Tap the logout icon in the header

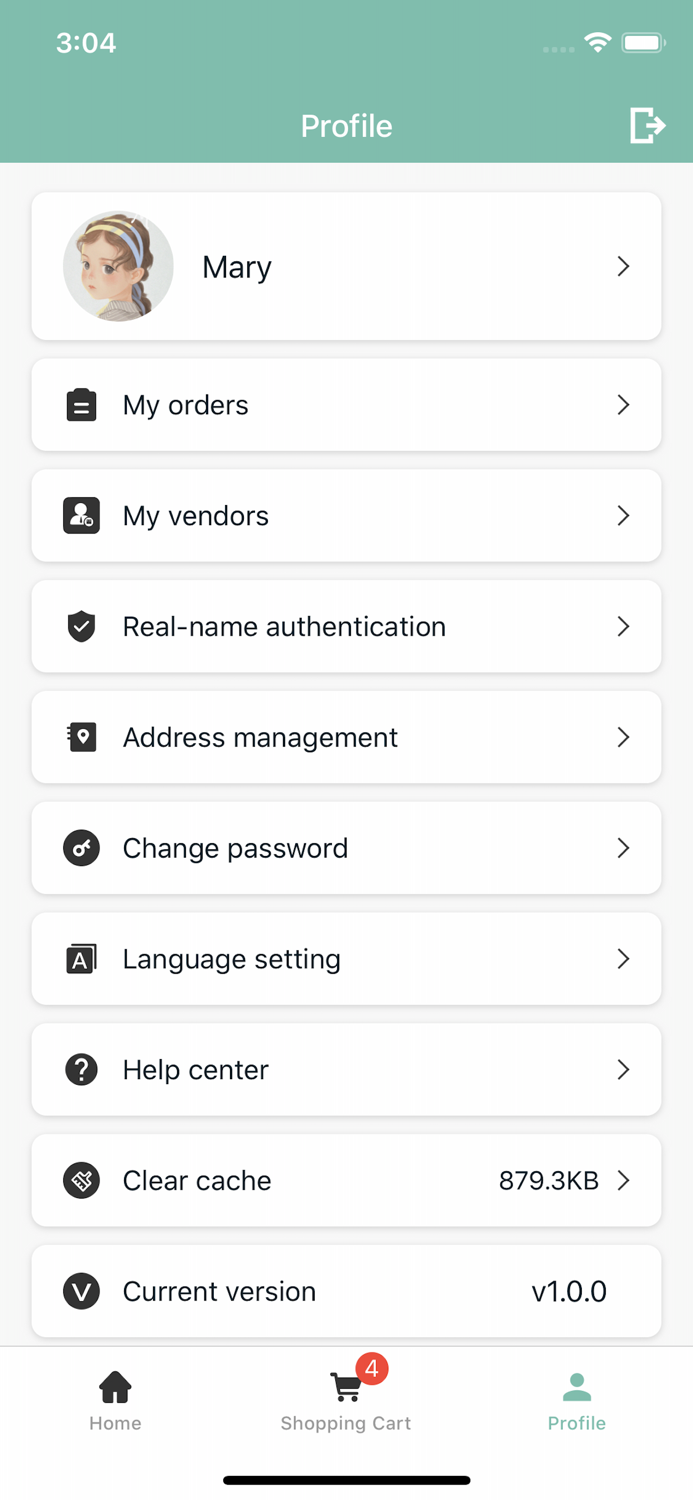coord(648,125)
